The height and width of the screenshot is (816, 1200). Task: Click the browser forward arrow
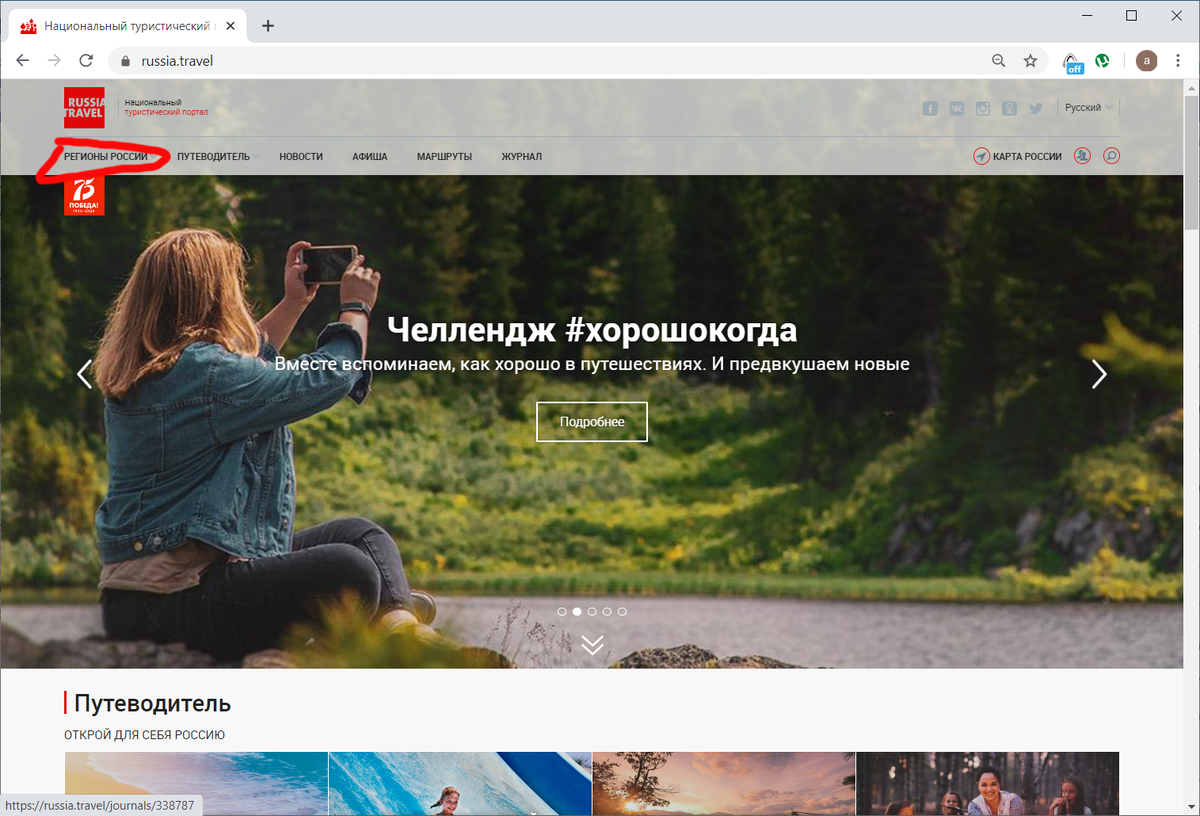coord(54,61)
